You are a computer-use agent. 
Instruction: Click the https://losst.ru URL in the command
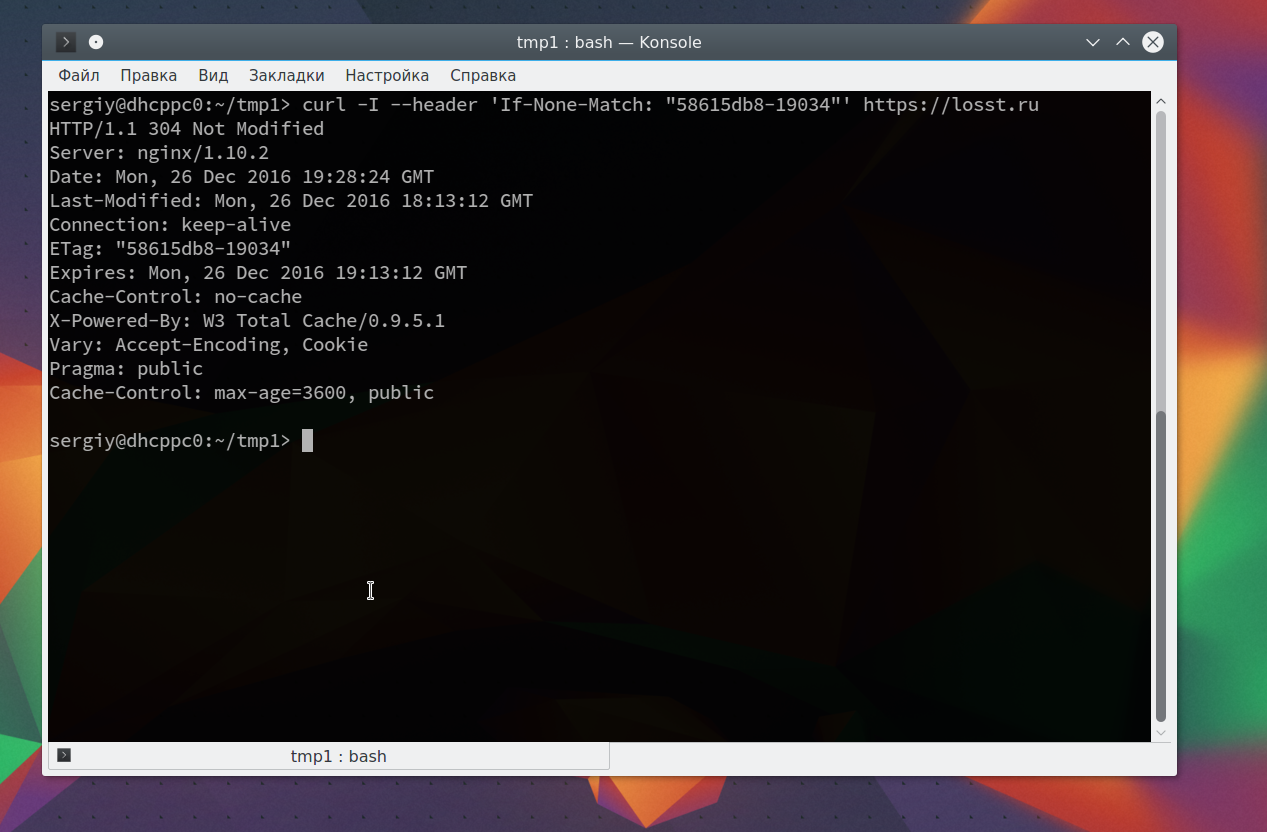(951, 105)
